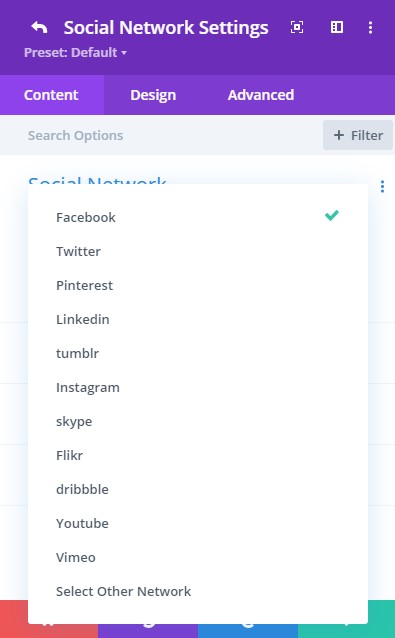Select Facebook from the network list
This screenshot has width=395, height=638.
click(198, 217)
